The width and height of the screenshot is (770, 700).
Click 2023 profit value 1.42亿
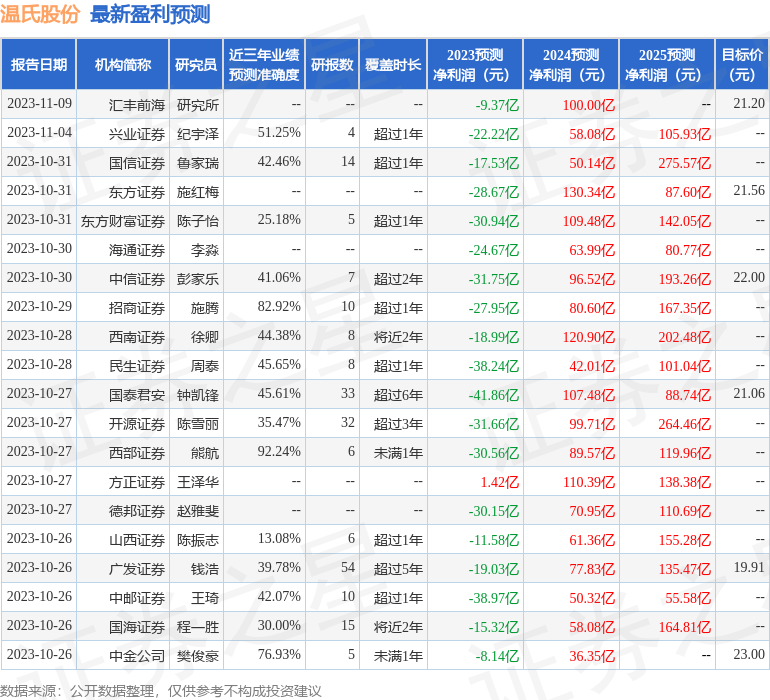tap(499, 482)
